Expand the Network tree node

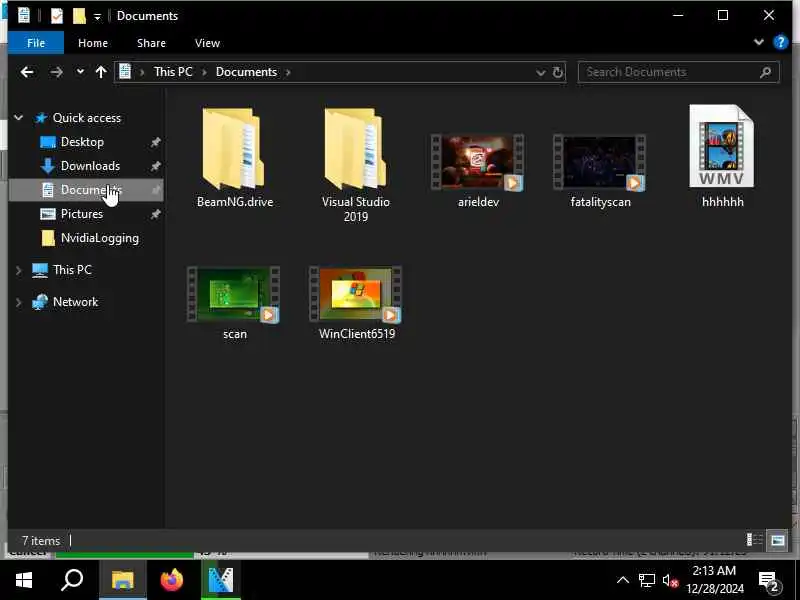coord(19,302)
